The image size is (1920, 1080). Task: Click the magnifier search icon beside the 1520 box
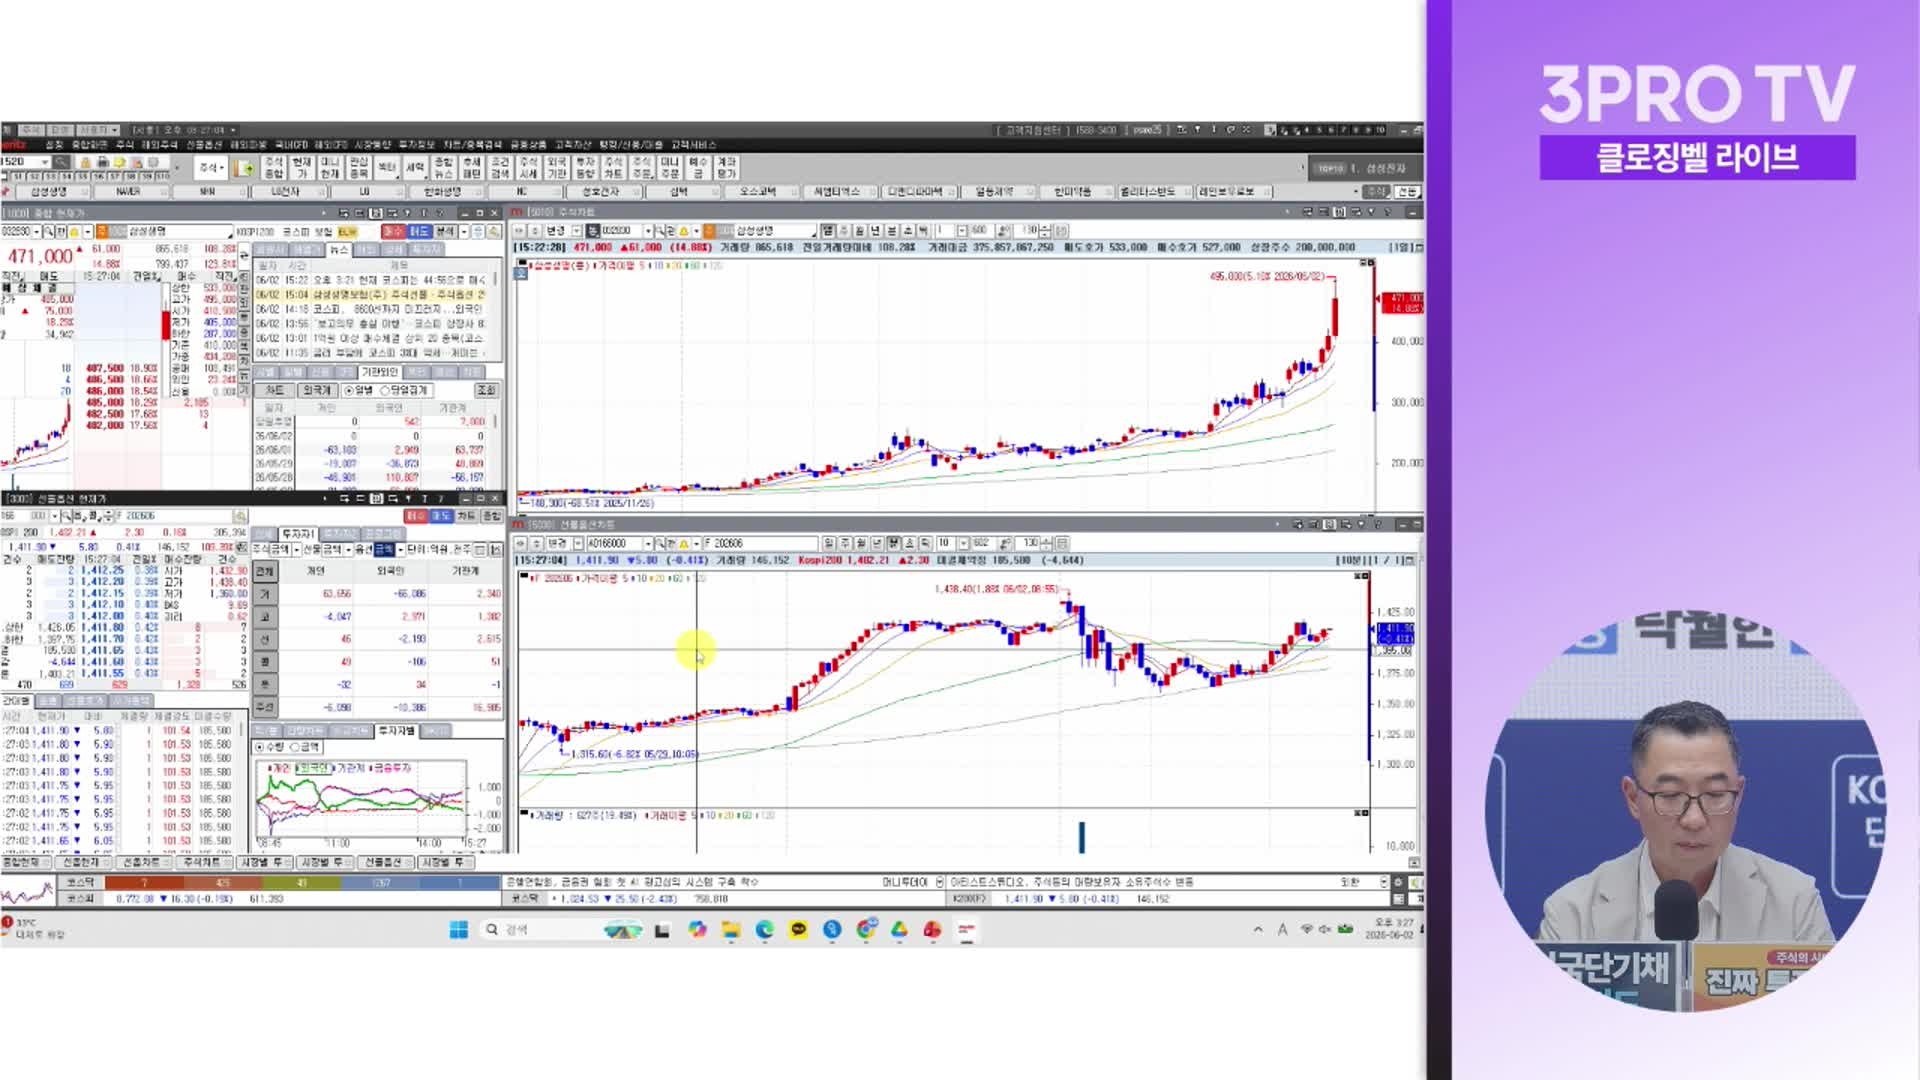62,162
